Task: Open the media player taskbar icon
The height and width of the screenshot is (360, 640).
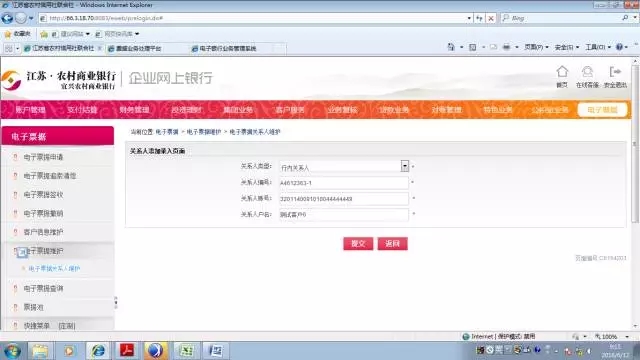Action: click(69, 351)
